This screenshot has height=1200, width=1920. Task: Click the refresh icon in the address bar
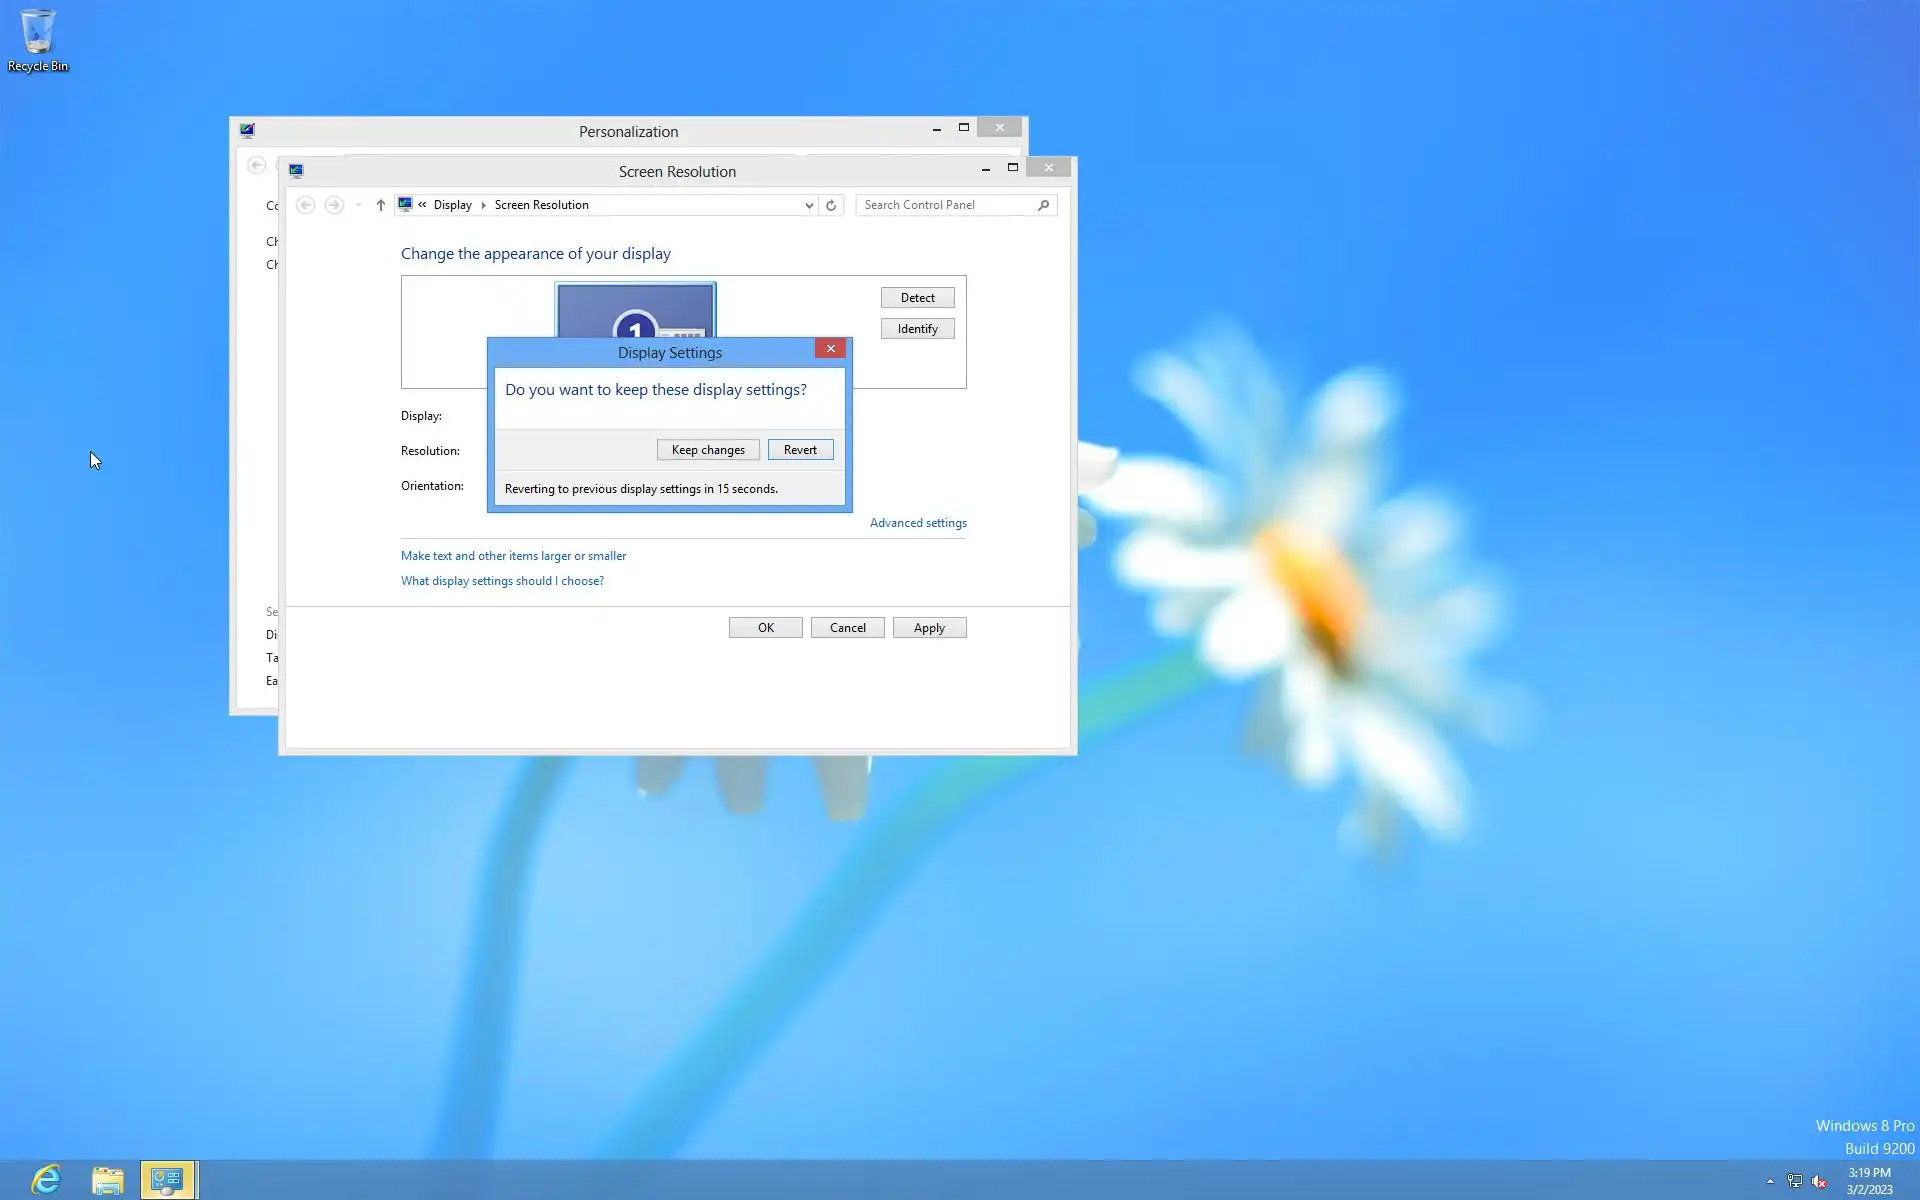coord(831,205)
